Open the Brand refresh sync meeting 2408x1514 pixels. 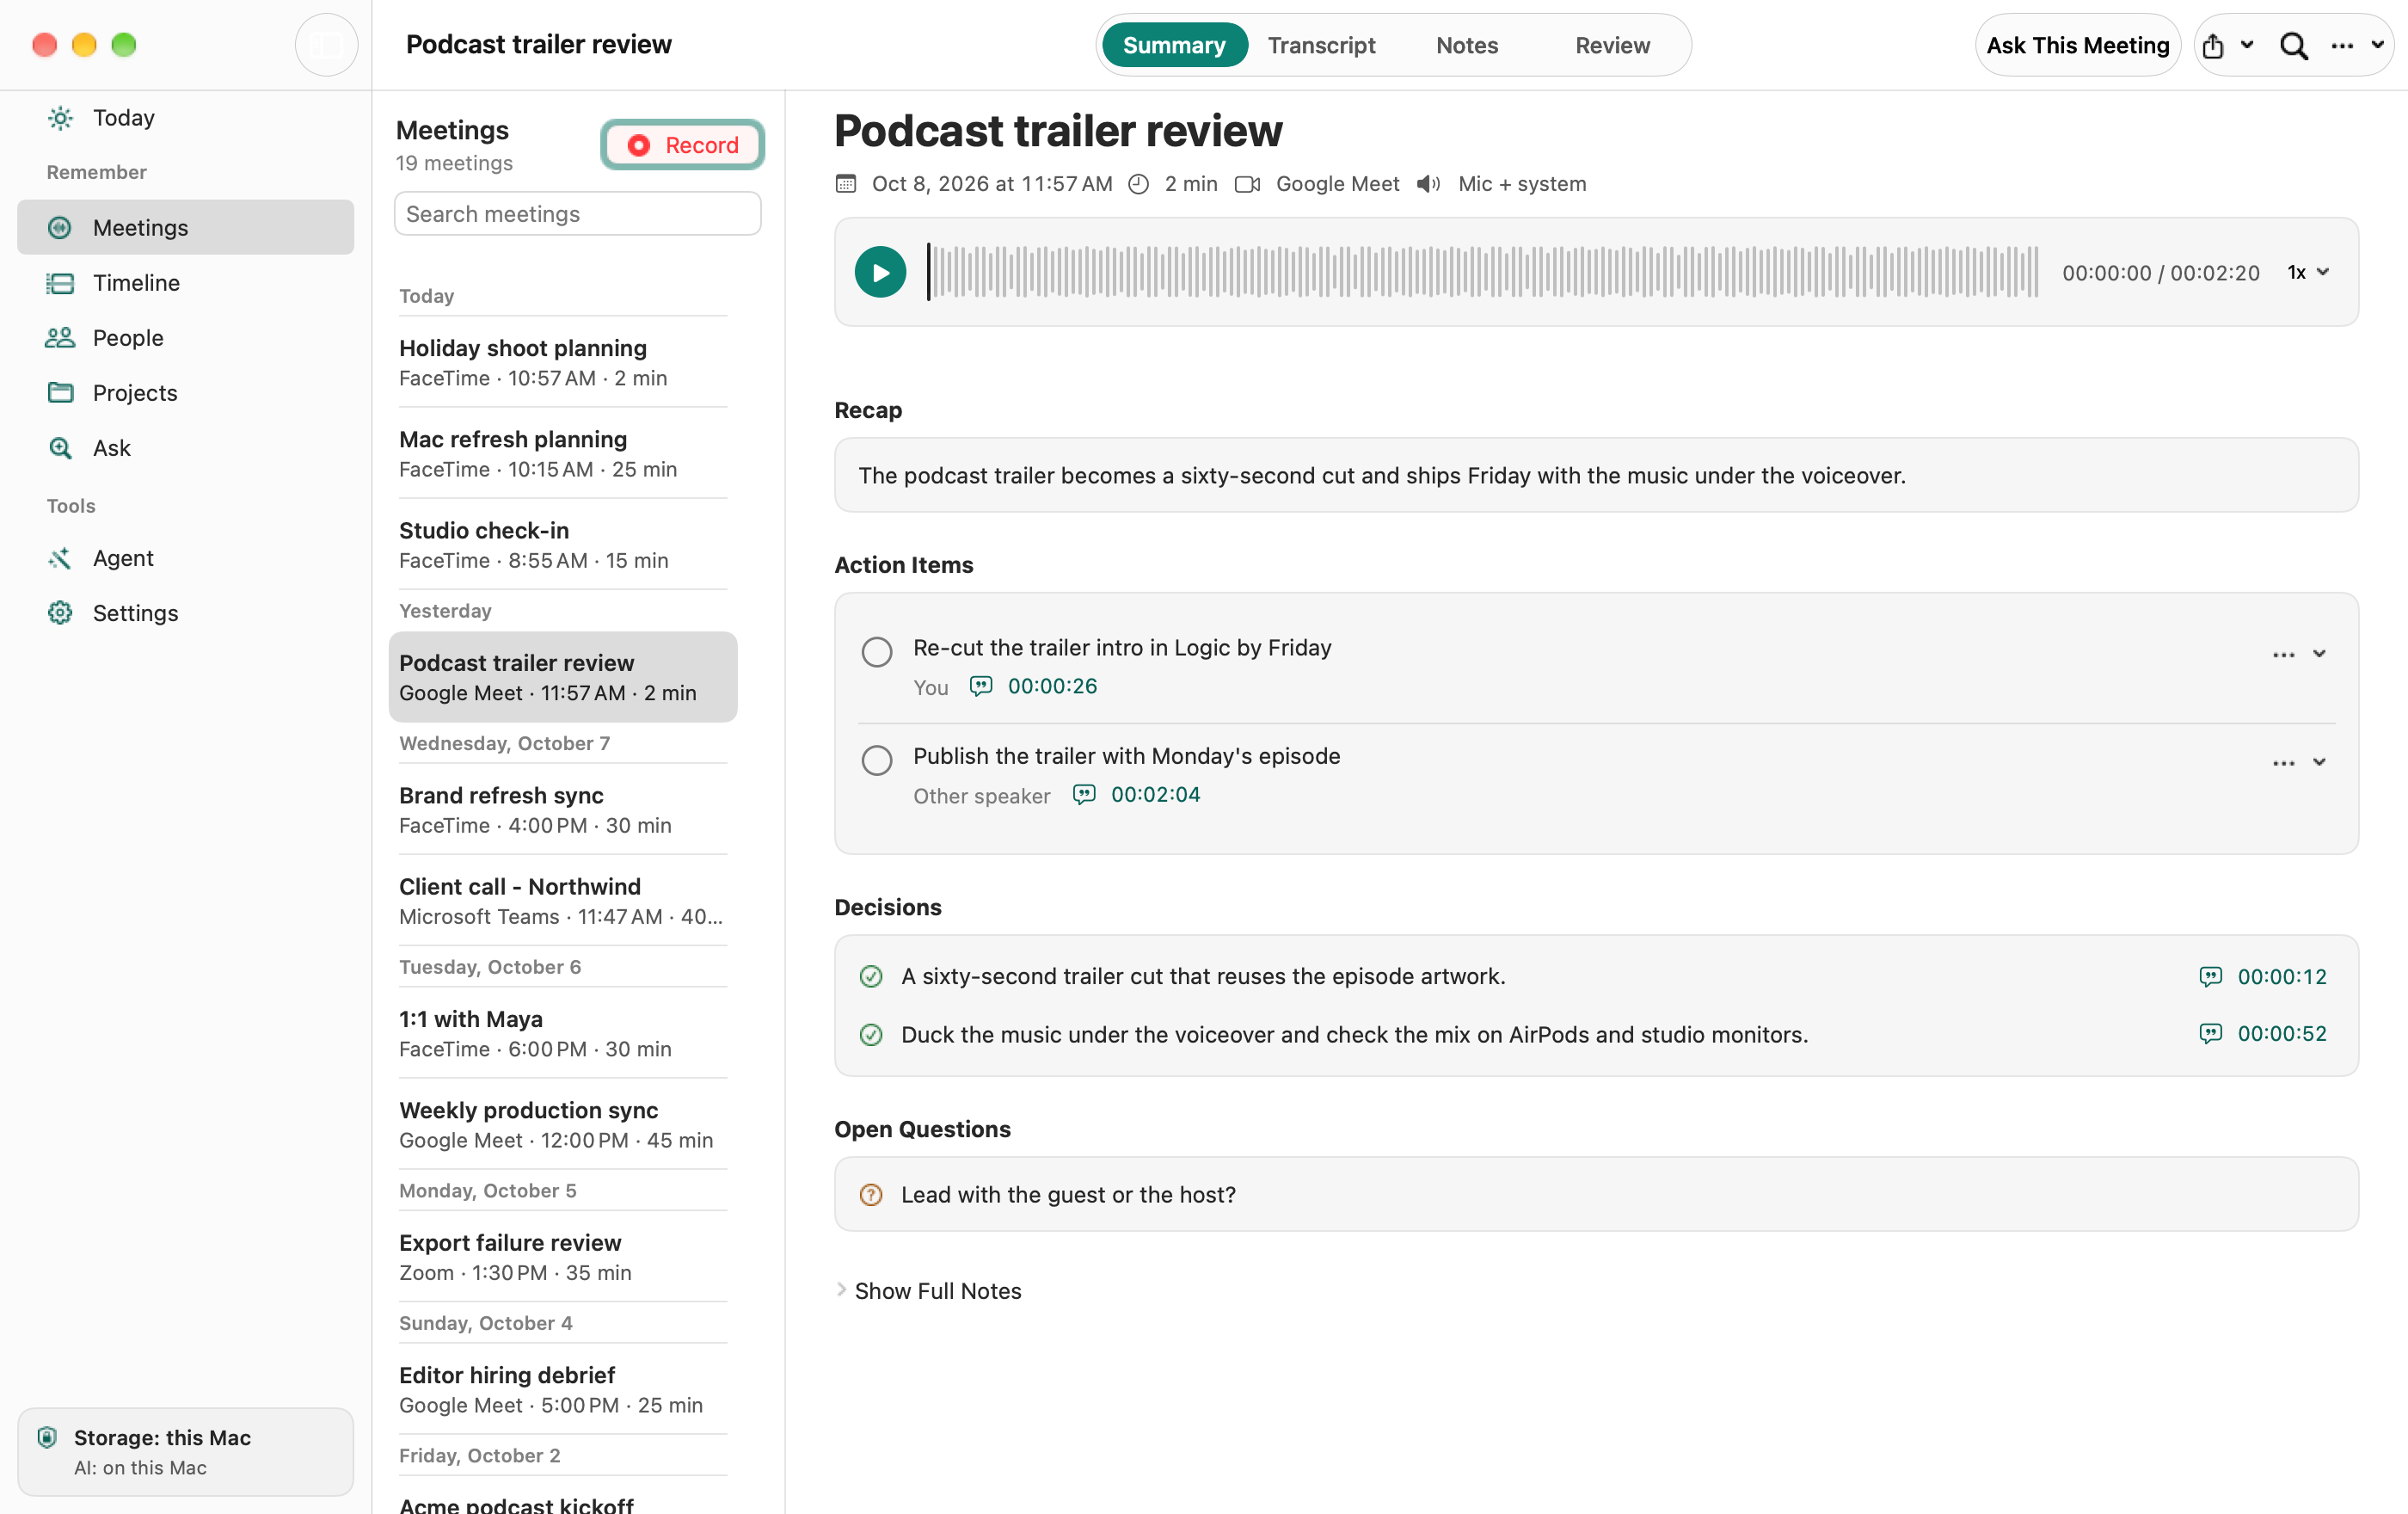563,810
